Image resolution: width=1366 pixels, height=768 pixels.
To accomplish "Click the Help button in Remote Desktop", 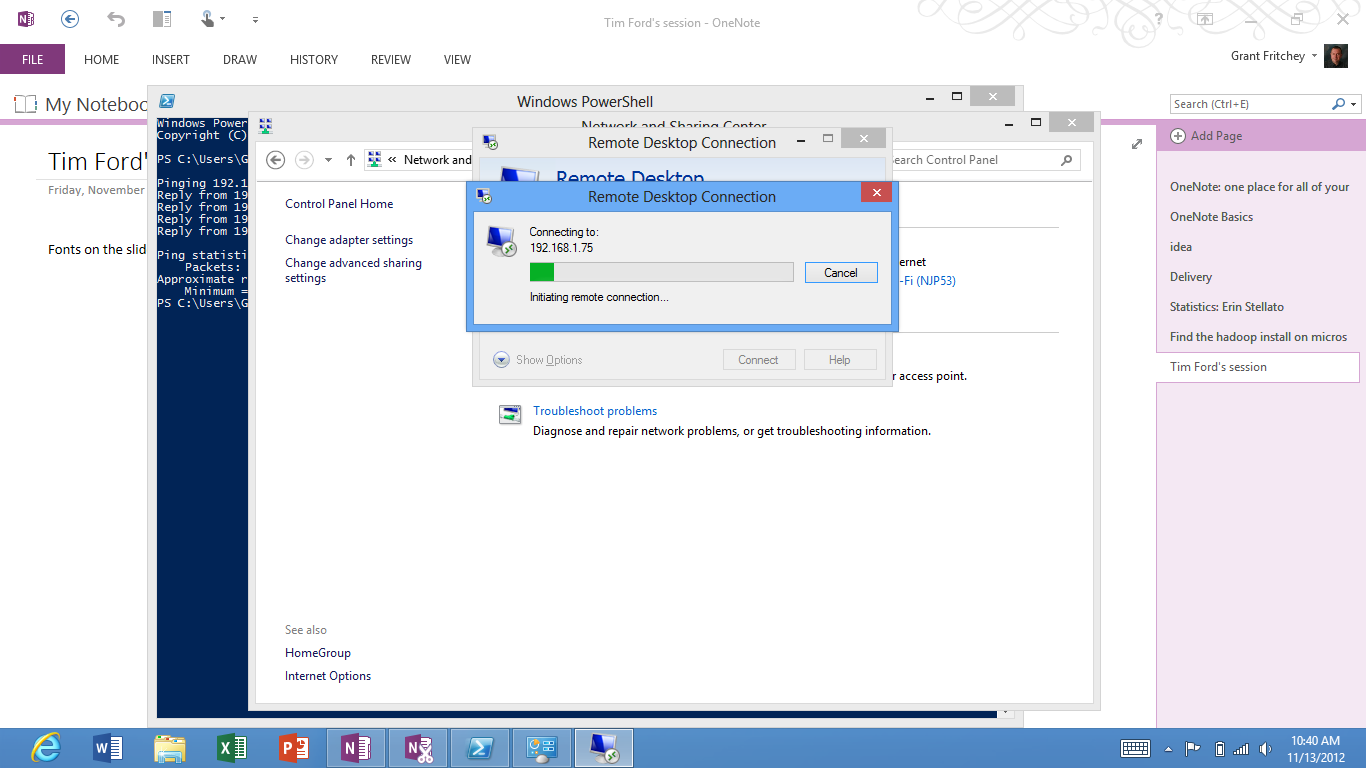I will 840,360.
